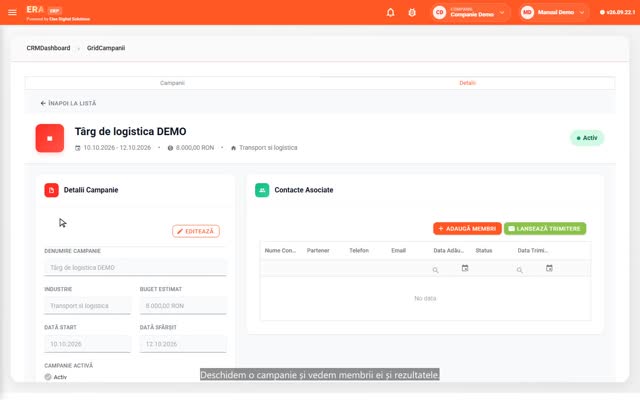Viewport: 640px width, 400px height.
Task: Open calendar picker in Data Adău... filter
Action: 465,268
